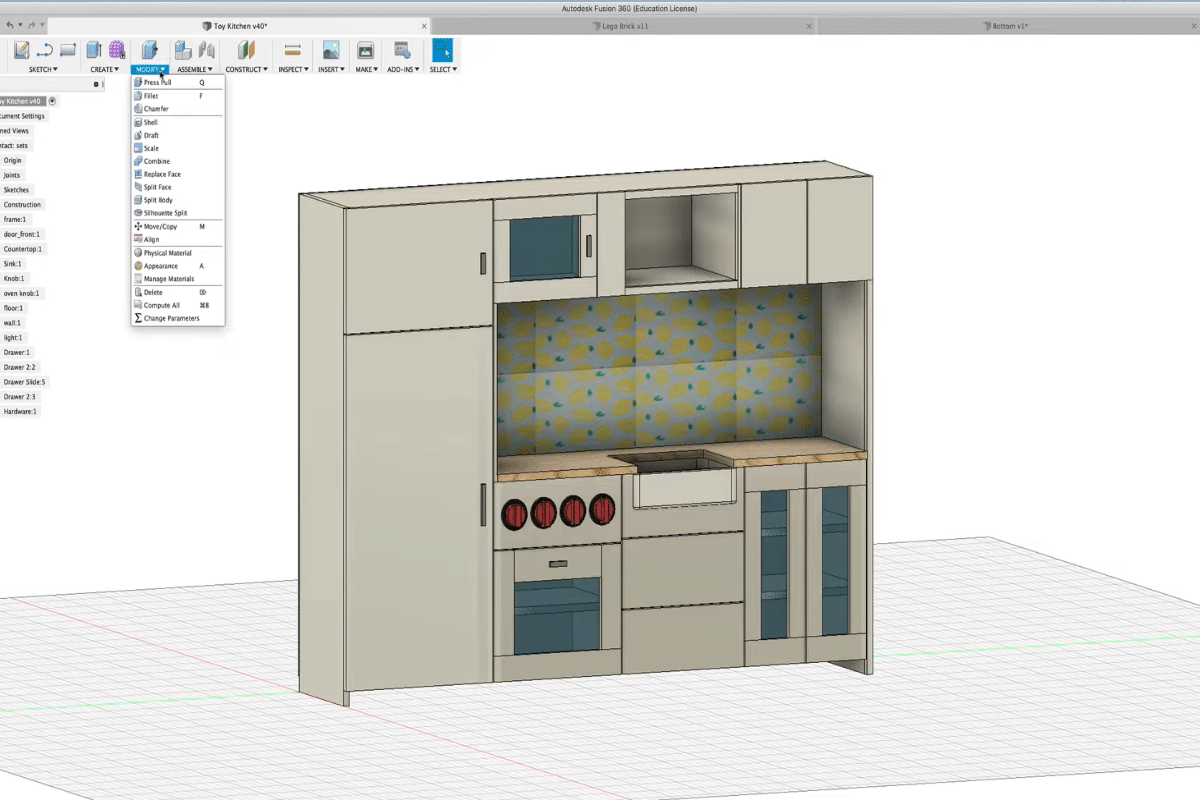Select the Extrude tool icon

(94, 50)
